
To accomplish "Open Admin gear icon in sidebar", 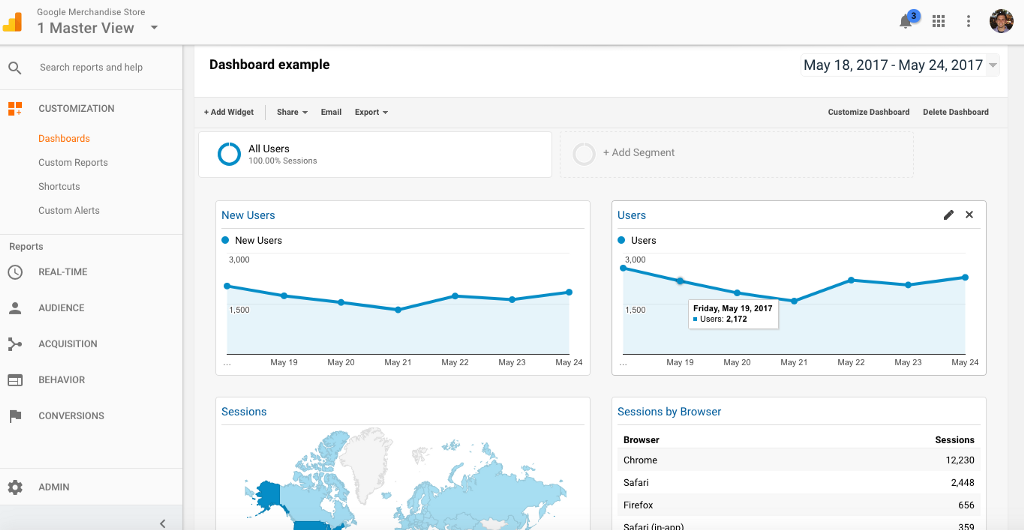I will pos(15,487).
